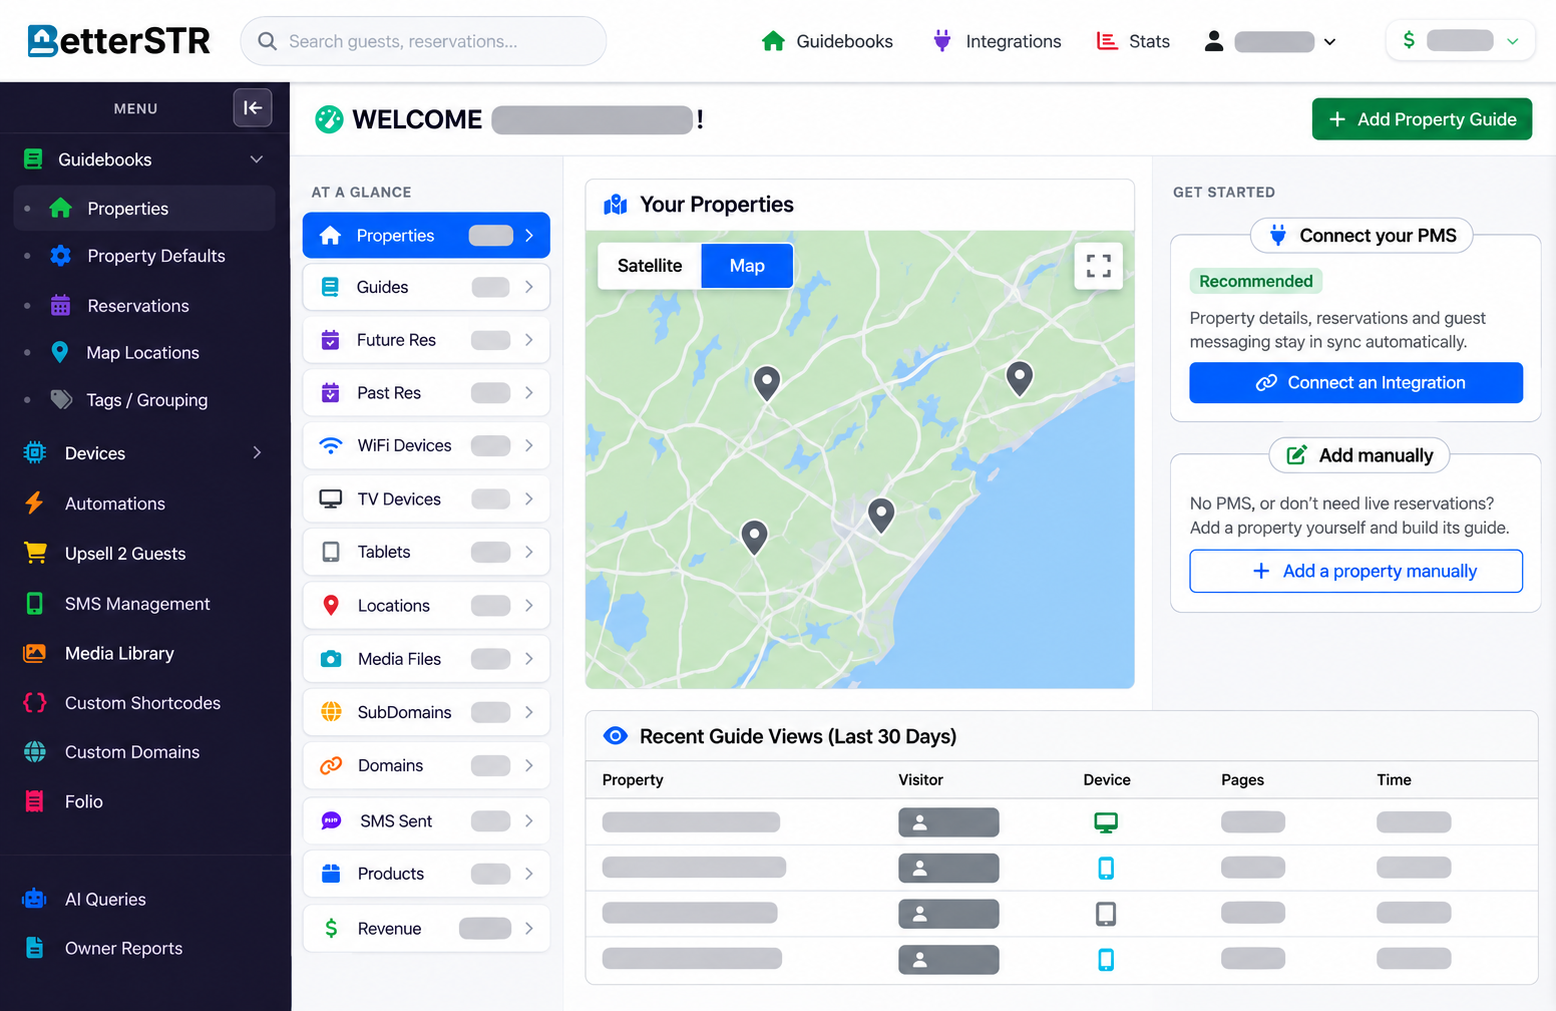Viewport: 1556px width, 1011px height.
Task: Click the Products box icon
Action: (x=331, y=873)
